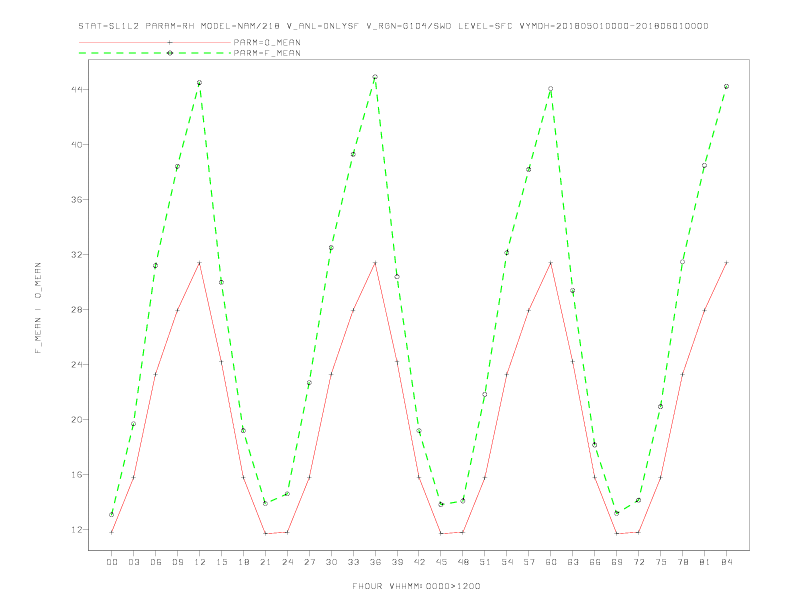Image resolution: width=792 pixels, height=612 pixels.
Task: Click x-axis hour label '63'
Action: 573,562
